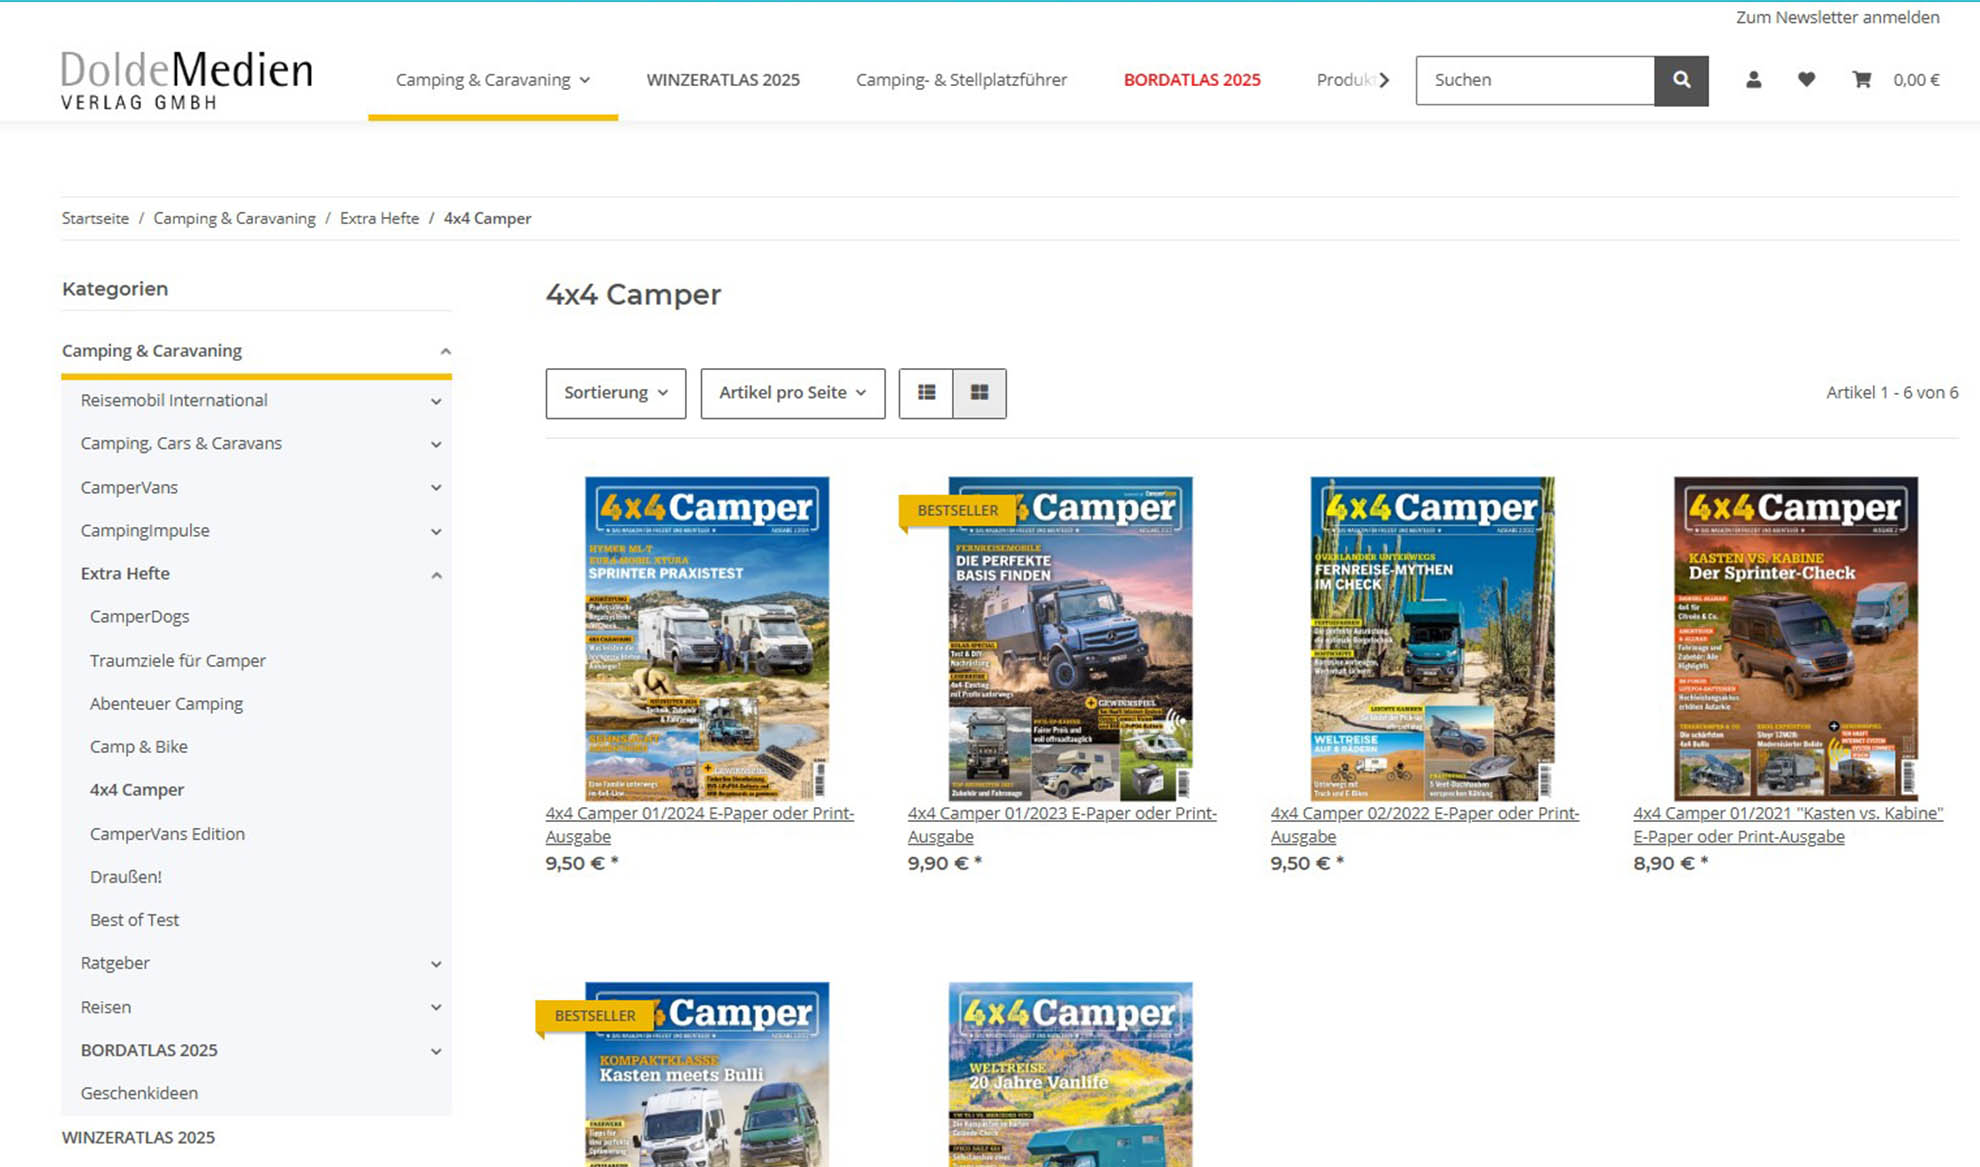Open Artikel pro Seite dropdown

coord(792,393)
